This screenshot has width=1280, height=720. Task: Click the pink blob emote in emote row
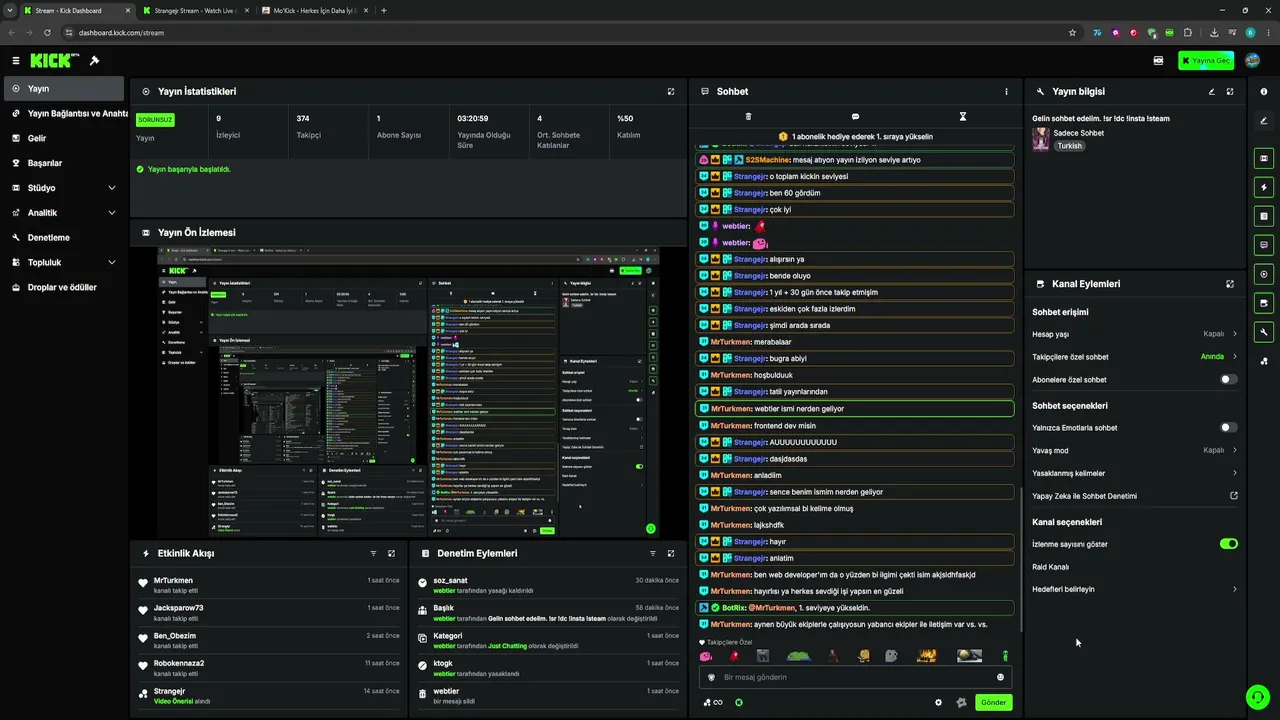(706, 656)
